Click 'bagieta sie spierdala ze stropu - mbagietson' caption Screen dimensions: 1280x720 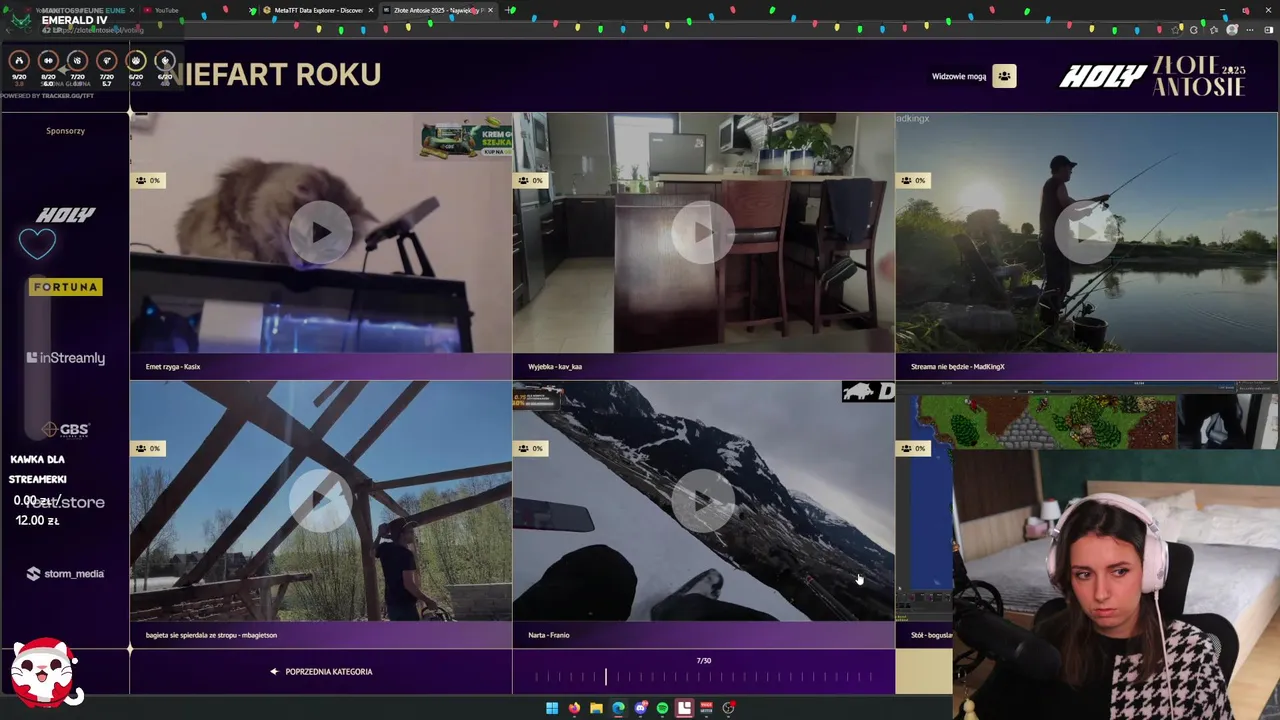pos(211,635)
